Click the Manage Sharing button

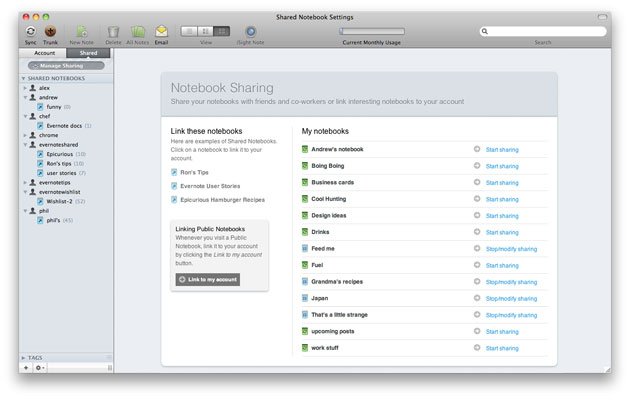[66, 65]
